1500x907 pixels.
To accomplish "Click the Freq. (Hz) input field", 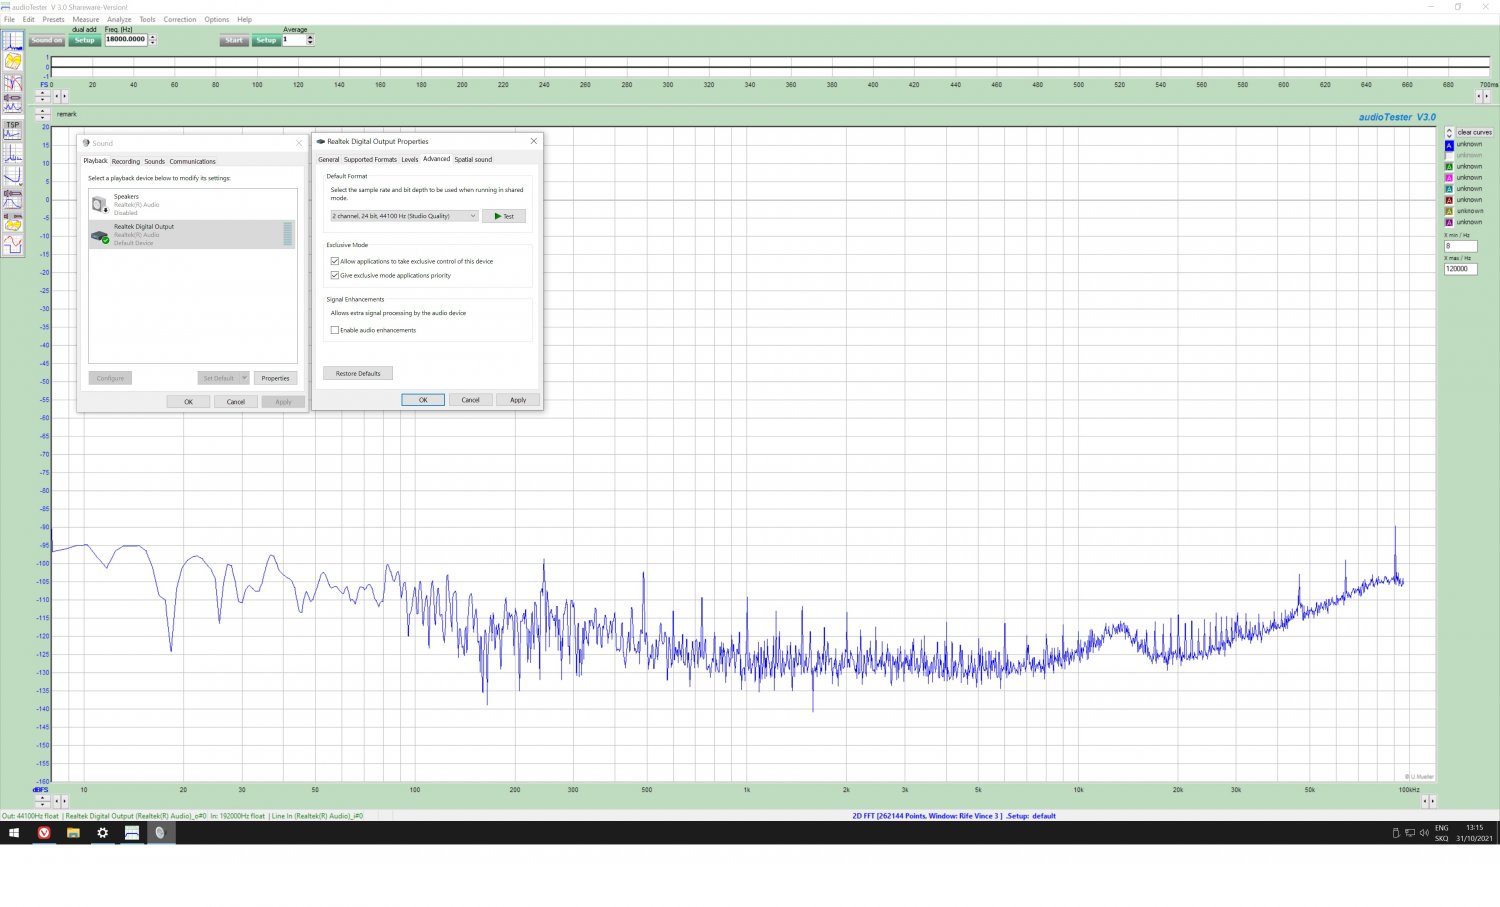I will click(126, 40).
